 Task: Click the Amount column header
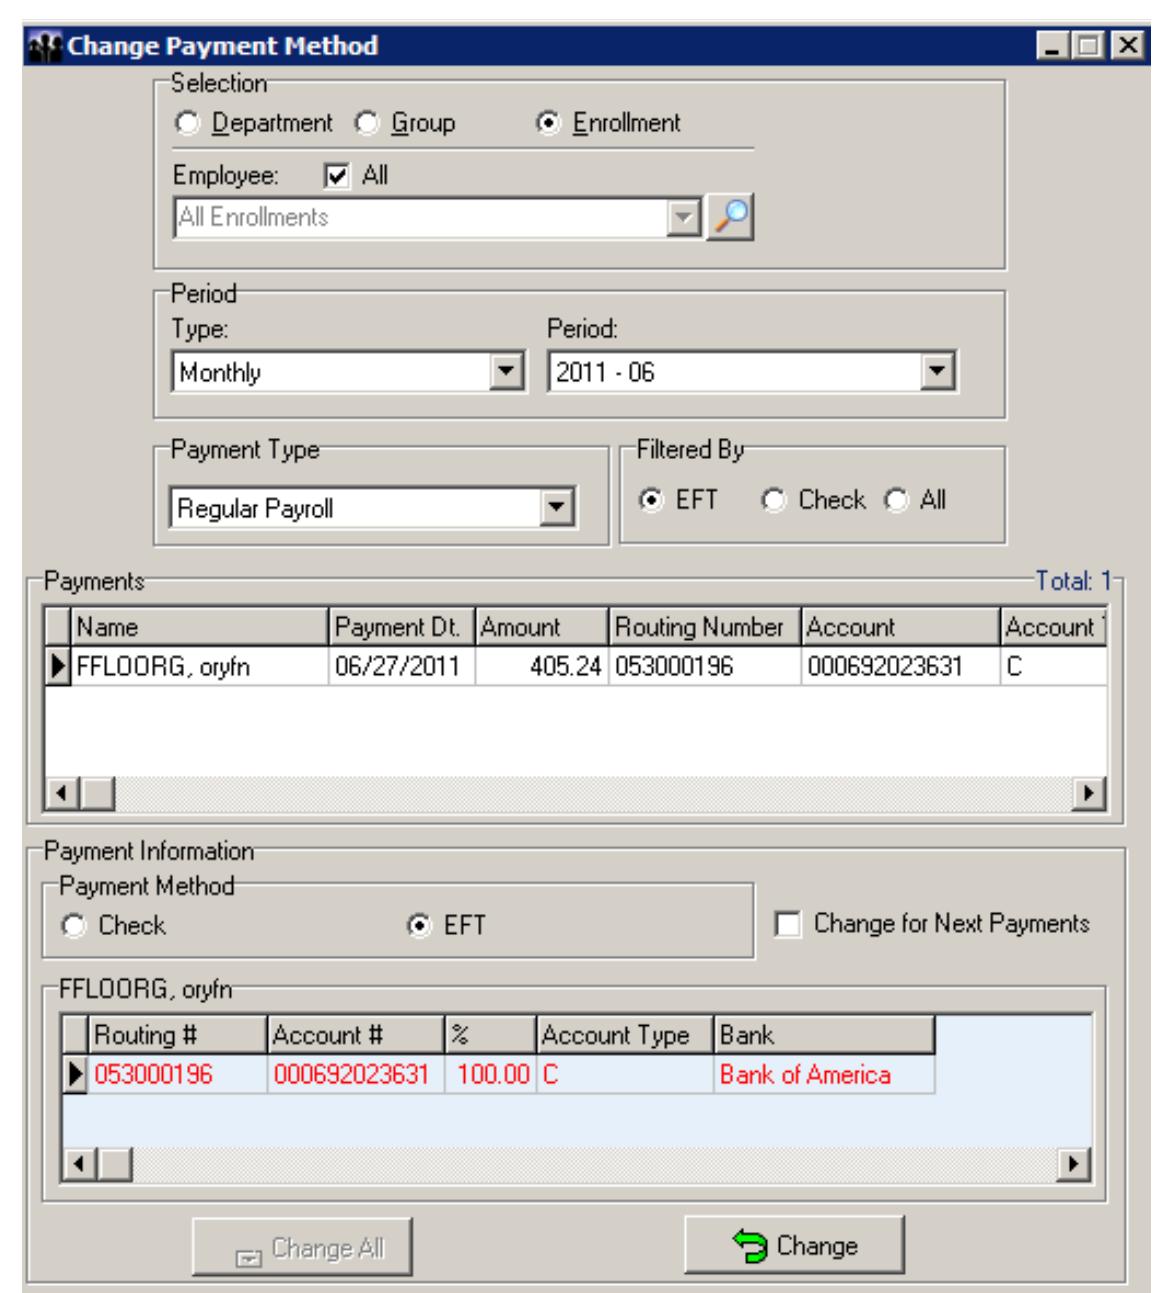coord(542,627)
